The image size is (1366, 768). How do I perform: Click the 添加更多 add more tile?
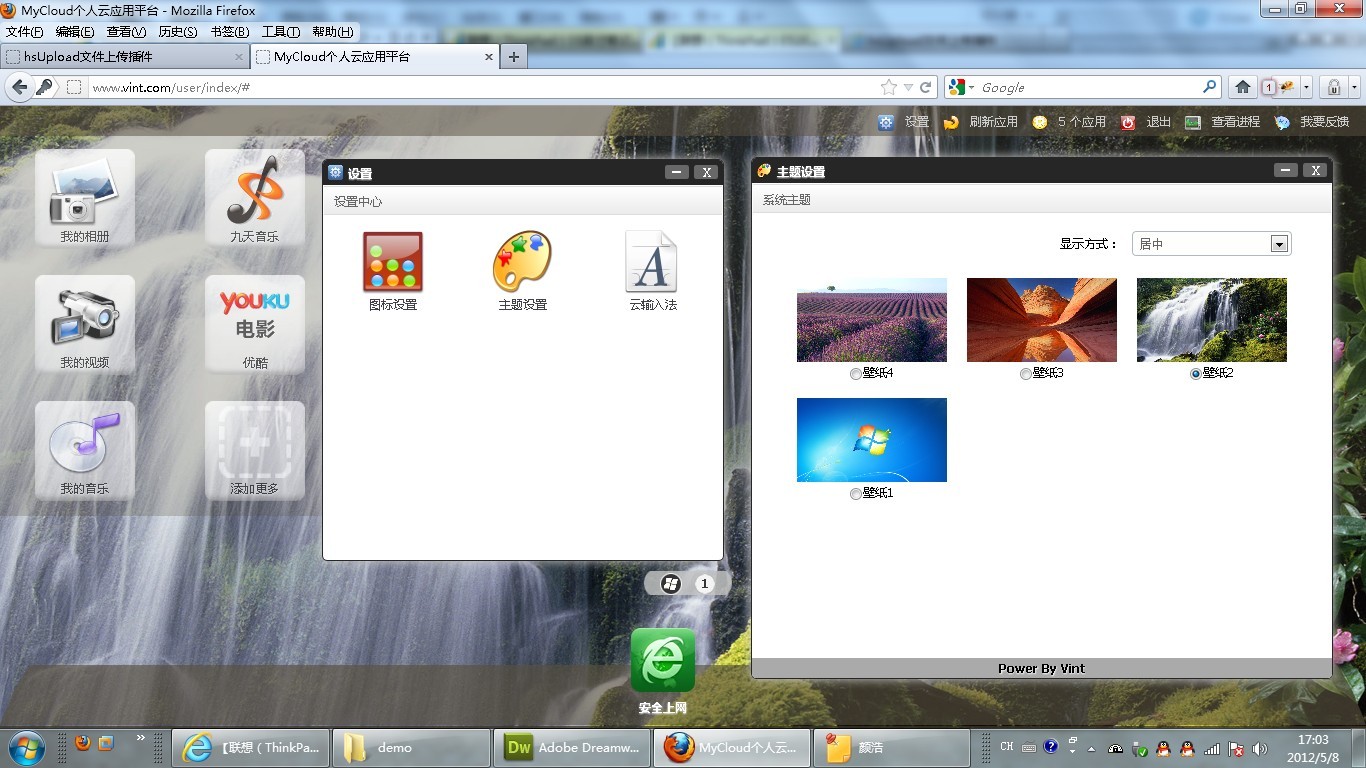[255, 449]
